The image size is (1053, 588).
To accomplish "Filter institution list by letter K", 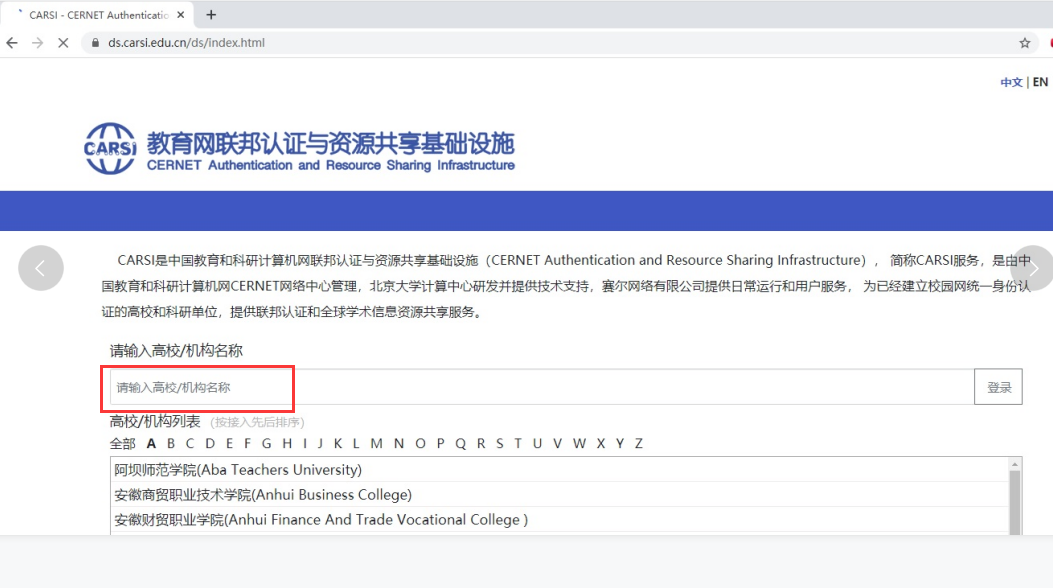I will (338, 444).
